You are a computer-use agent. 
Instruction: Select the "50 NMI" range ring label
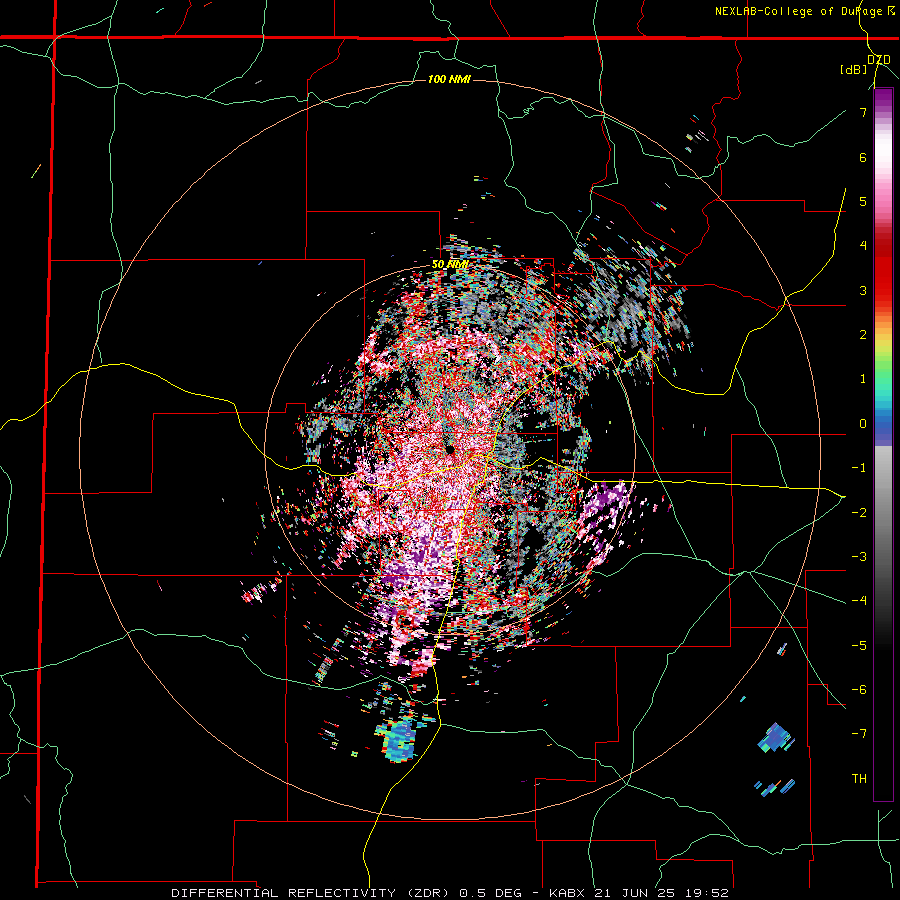click(x=450, y=265)
